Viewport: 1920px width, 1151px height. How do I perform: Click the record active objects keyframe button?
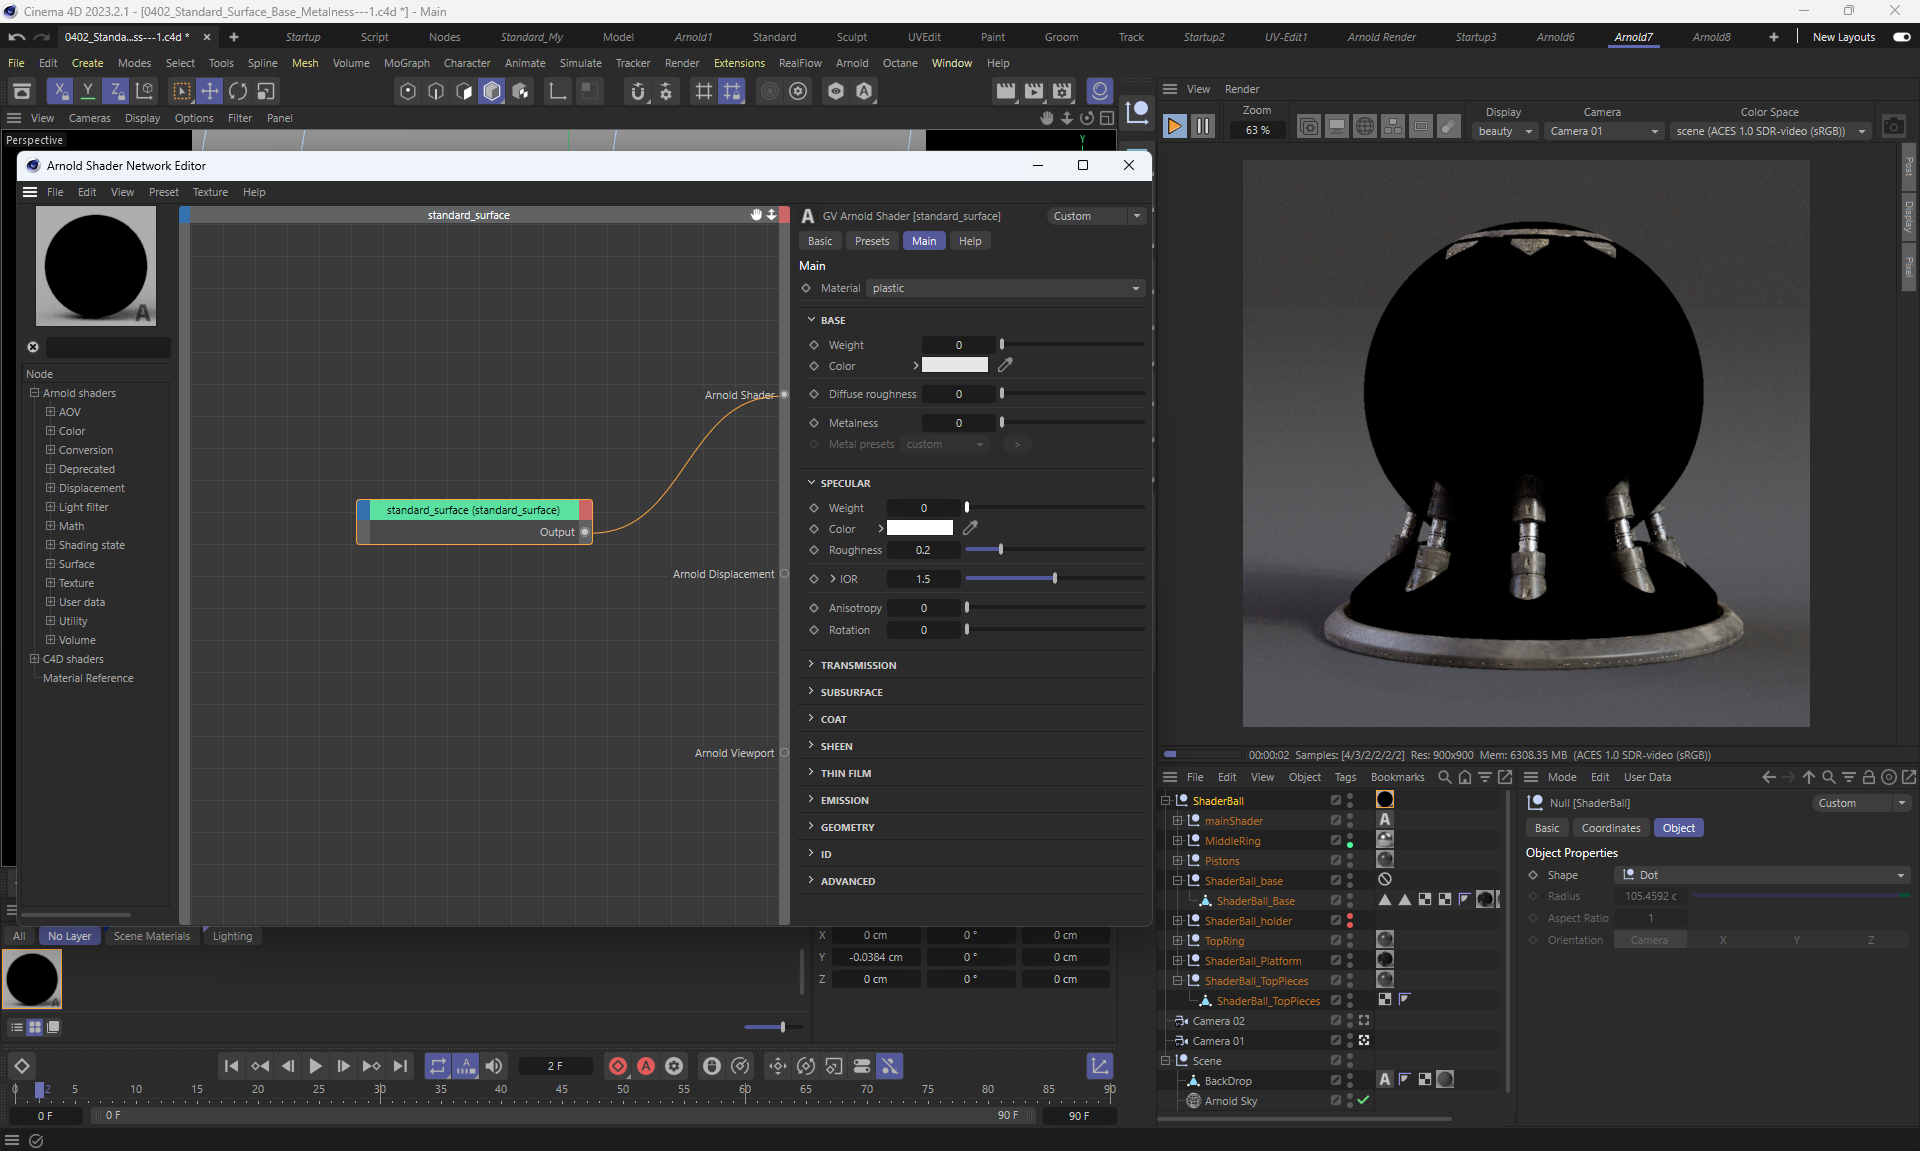click(618, 1066)
